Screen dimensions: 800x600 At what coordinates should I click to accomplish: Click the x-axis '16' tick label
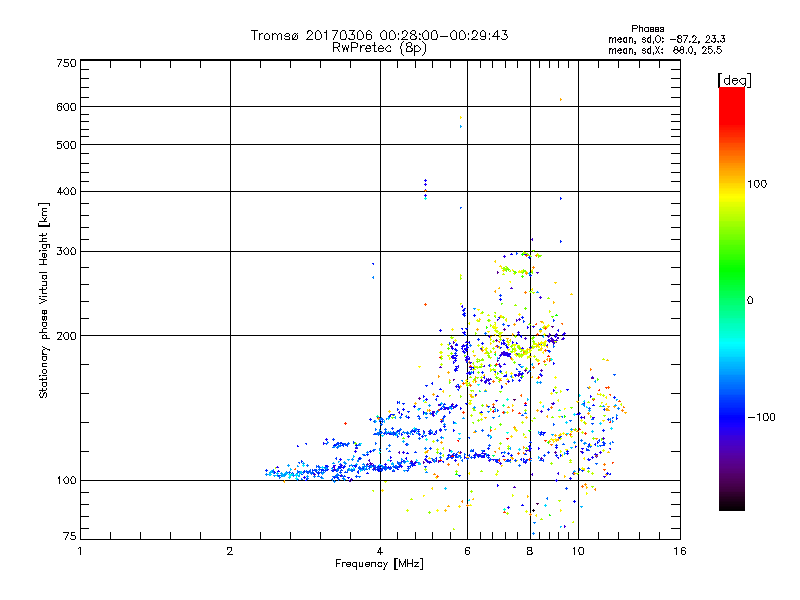coord(680,551)
